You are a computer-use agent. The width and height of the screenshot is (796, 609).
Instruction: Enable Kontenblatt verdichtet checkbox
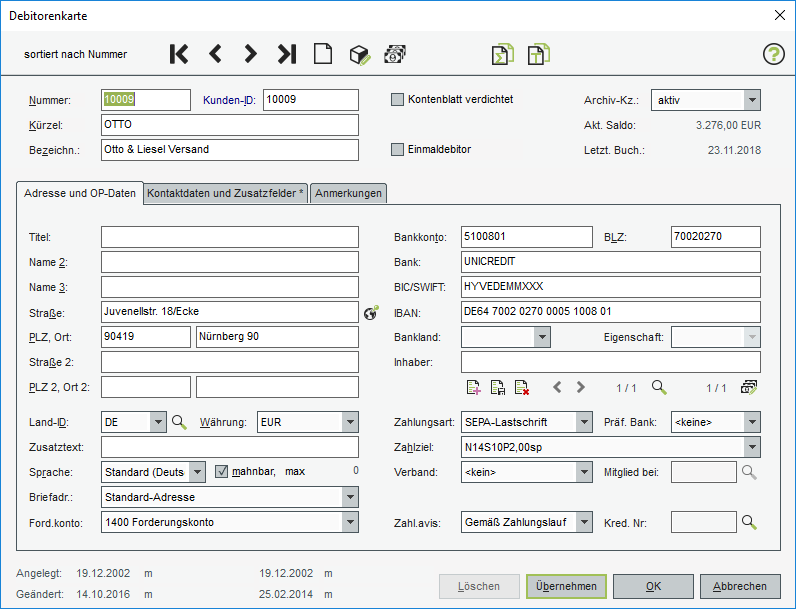tap(397, 99)
